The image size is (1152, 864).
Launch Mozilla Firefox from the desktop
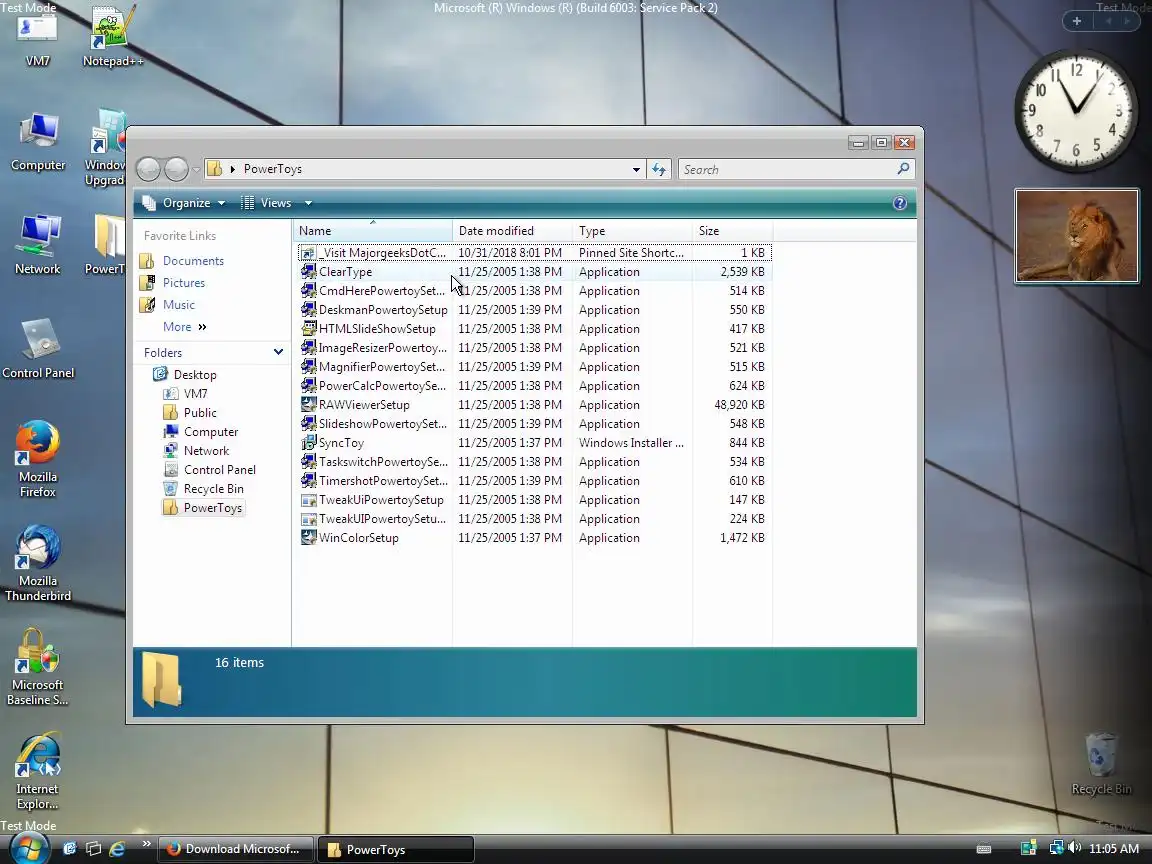click(x=37, y=458)
